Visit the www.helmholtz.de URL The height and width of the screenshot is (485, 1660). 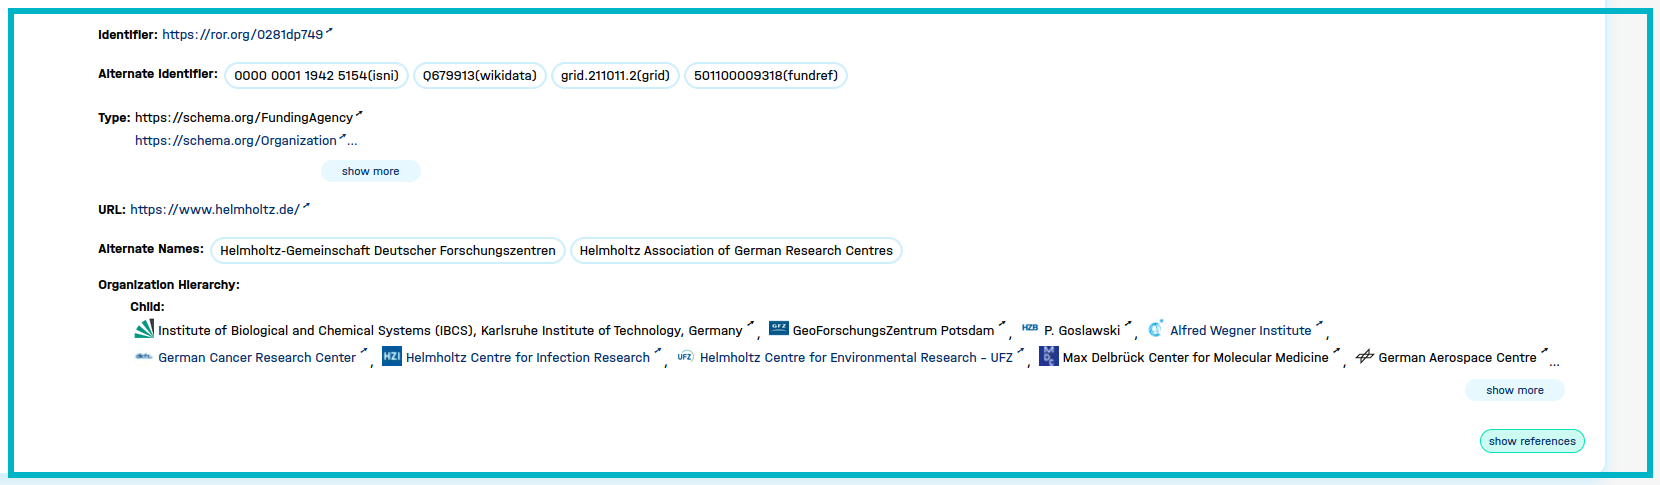tap(215, 209)
